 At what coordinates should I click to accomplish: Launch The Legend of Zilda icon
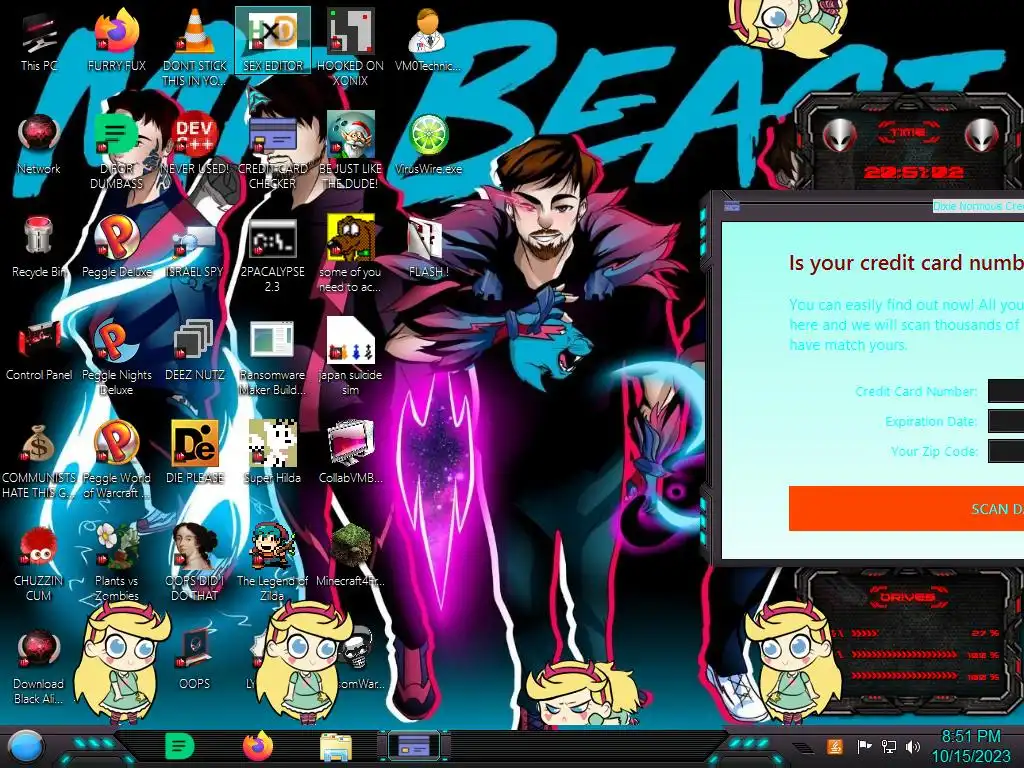point(272,563)
